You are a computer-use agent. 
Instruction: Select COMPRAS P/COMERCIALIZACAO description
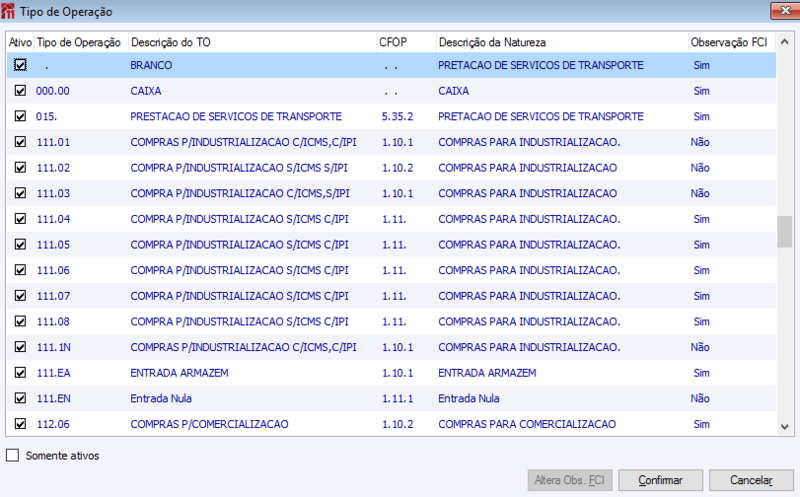click(x=209, y=424)
